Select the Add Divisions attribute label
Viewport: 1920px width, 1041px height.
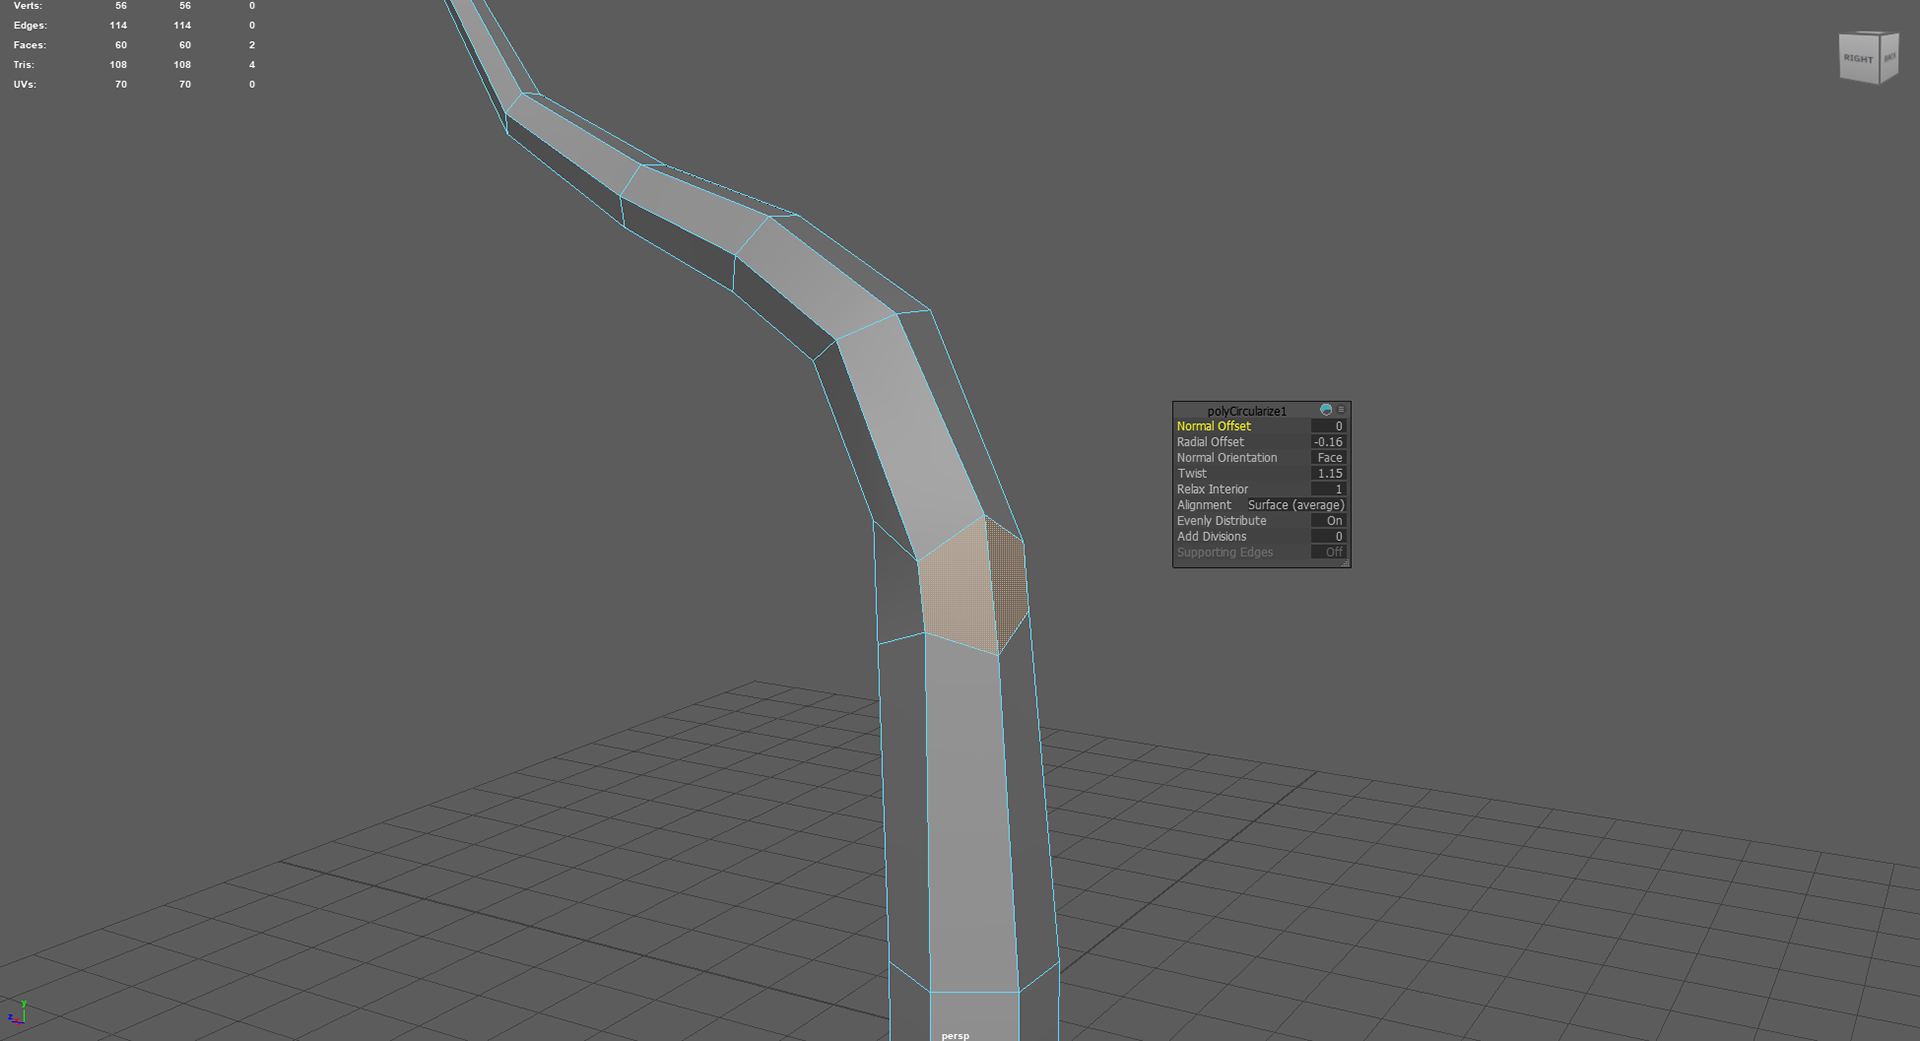(x=1211, y=537)
